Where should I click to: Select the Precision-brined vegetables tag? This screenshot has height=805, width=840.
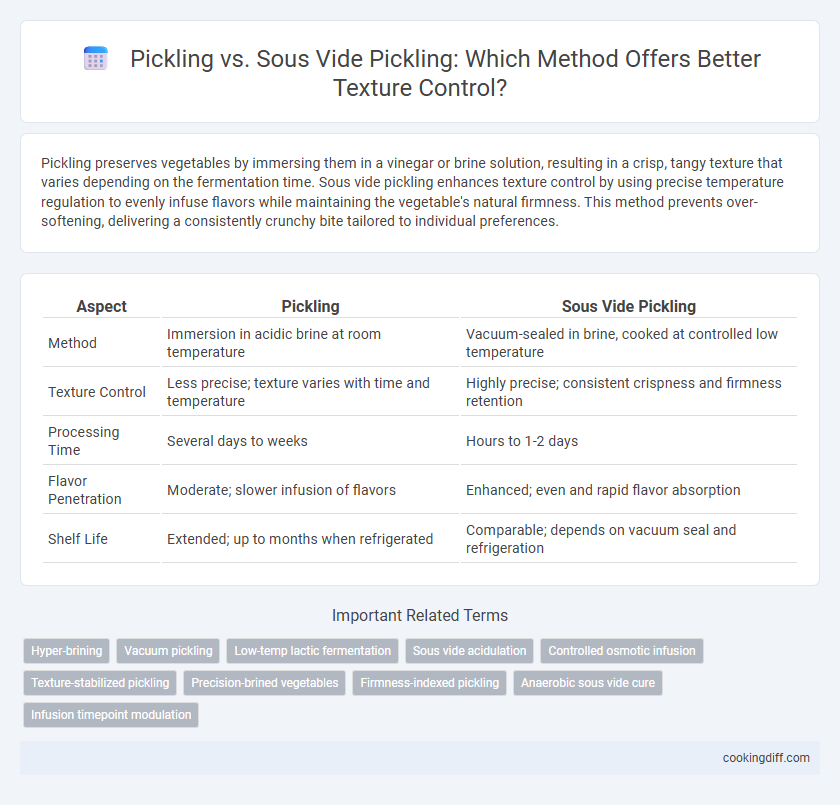265,683
